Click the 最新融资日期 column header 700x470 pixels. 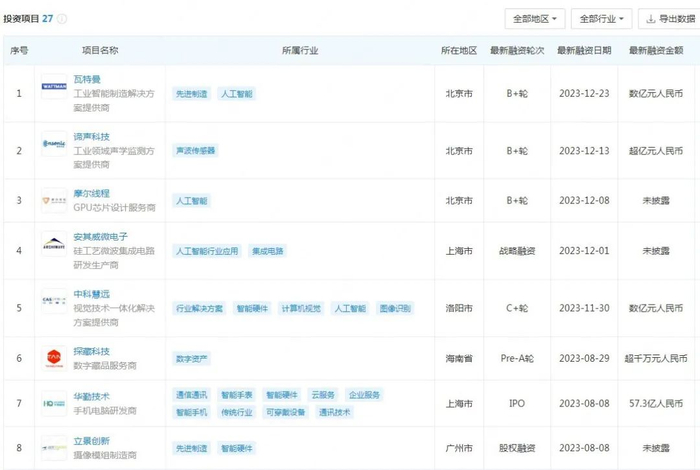point(584,50)
